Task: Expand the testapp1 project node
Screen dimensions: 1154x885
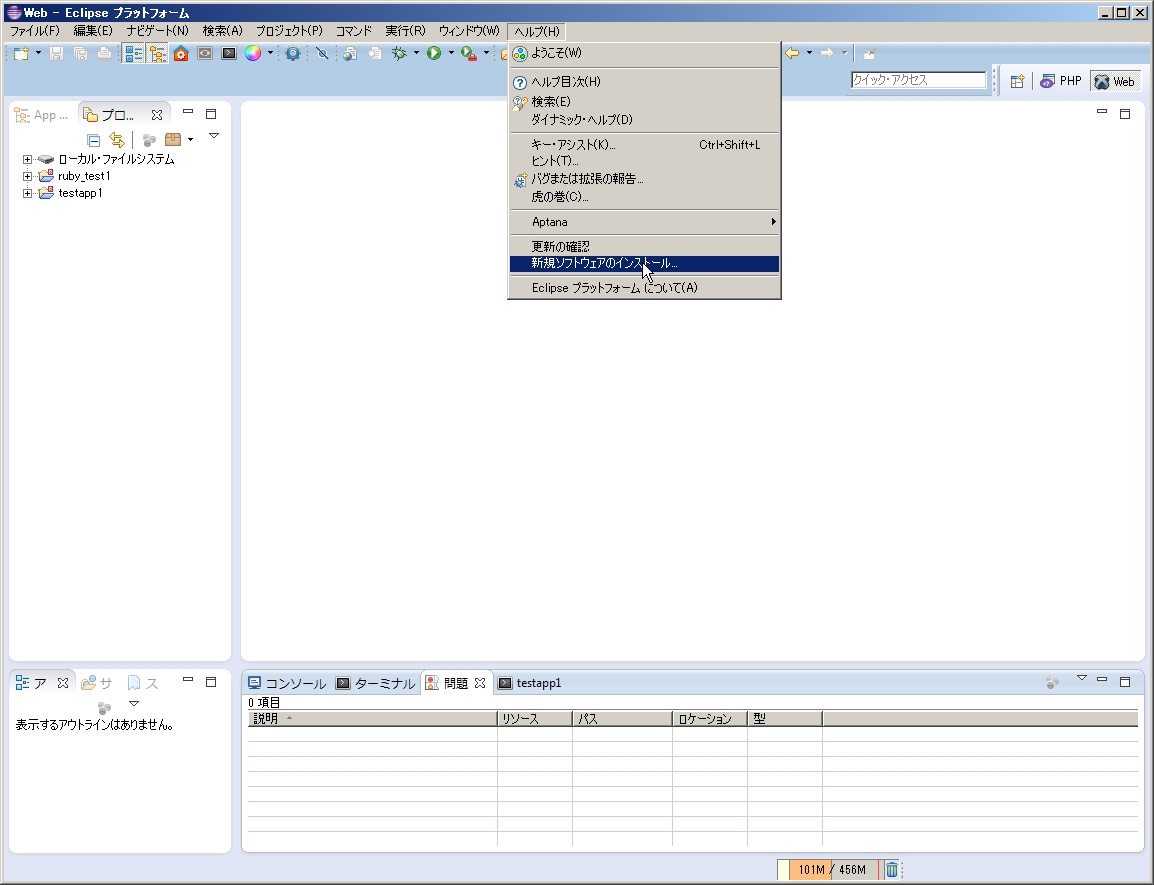Action: coord(27,193)
